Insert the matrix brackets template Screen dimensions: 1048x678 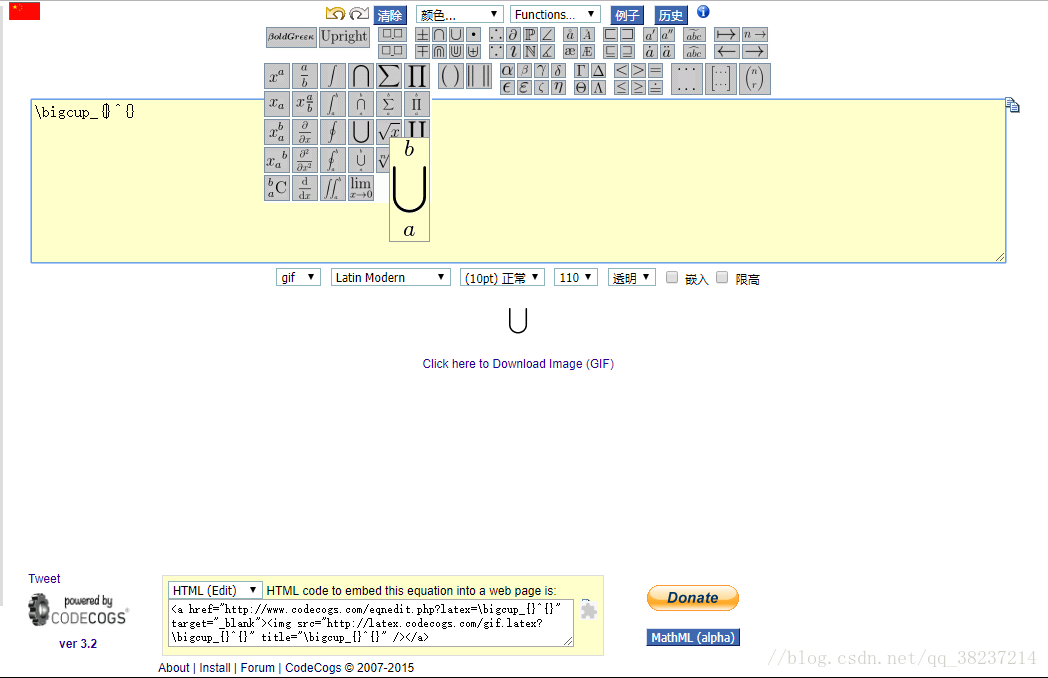pos(720,79)
